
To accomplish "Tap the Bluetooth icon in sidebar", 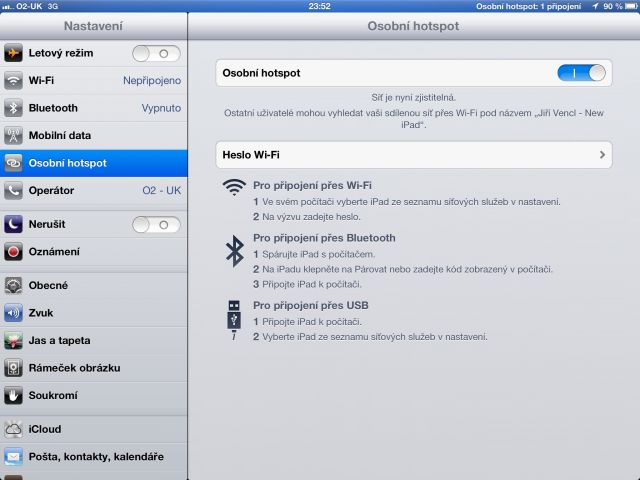I will tap(13, 108).
